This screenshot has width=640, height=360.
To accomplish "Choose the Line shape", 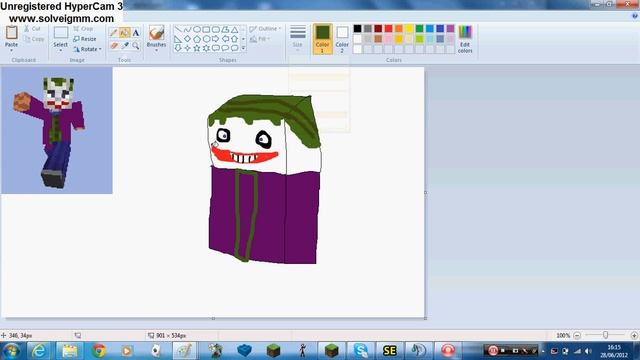I will coord(178,30).
